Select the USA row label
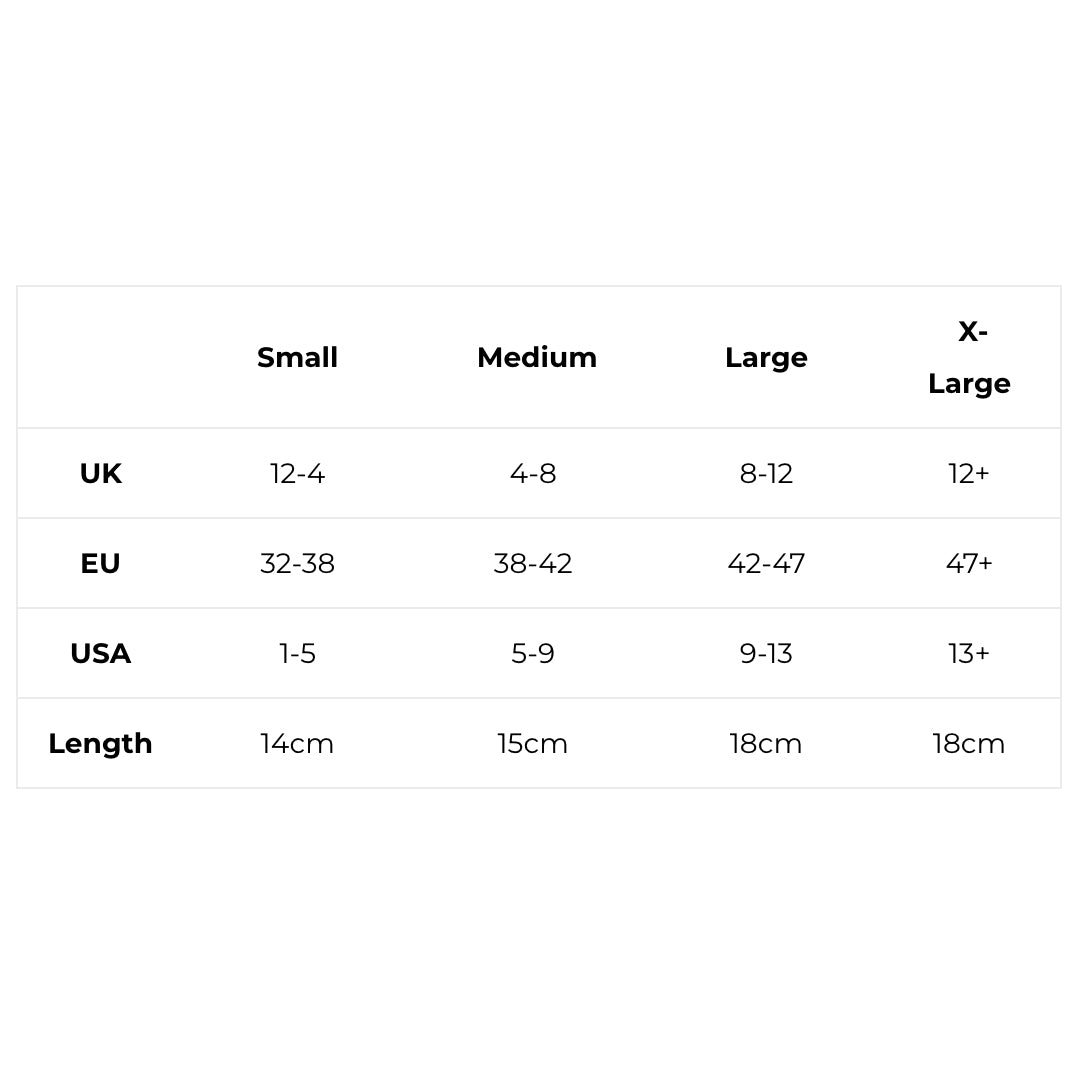Image resolution: width=1080 pixels, height=1080 pixels. coord(100,653)
